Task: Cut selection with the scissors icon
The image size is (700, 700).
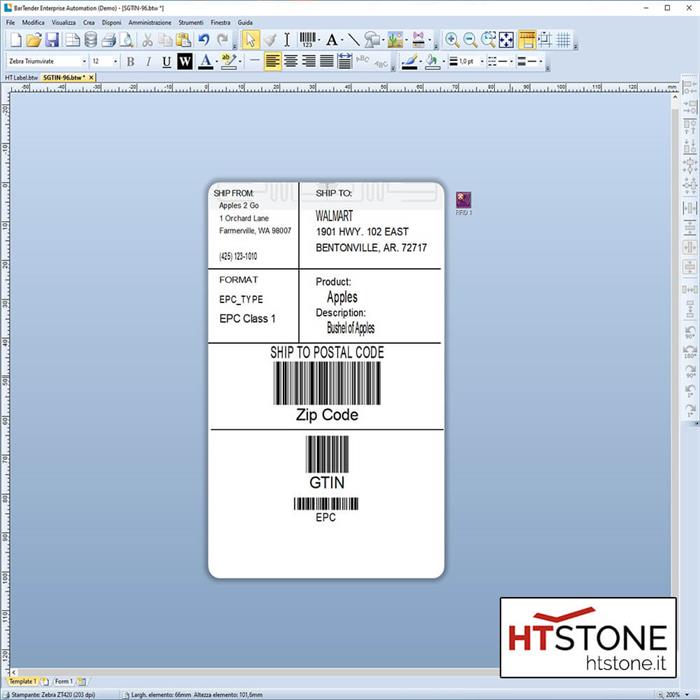Action: pyautogui.click(x=147, y=40)
